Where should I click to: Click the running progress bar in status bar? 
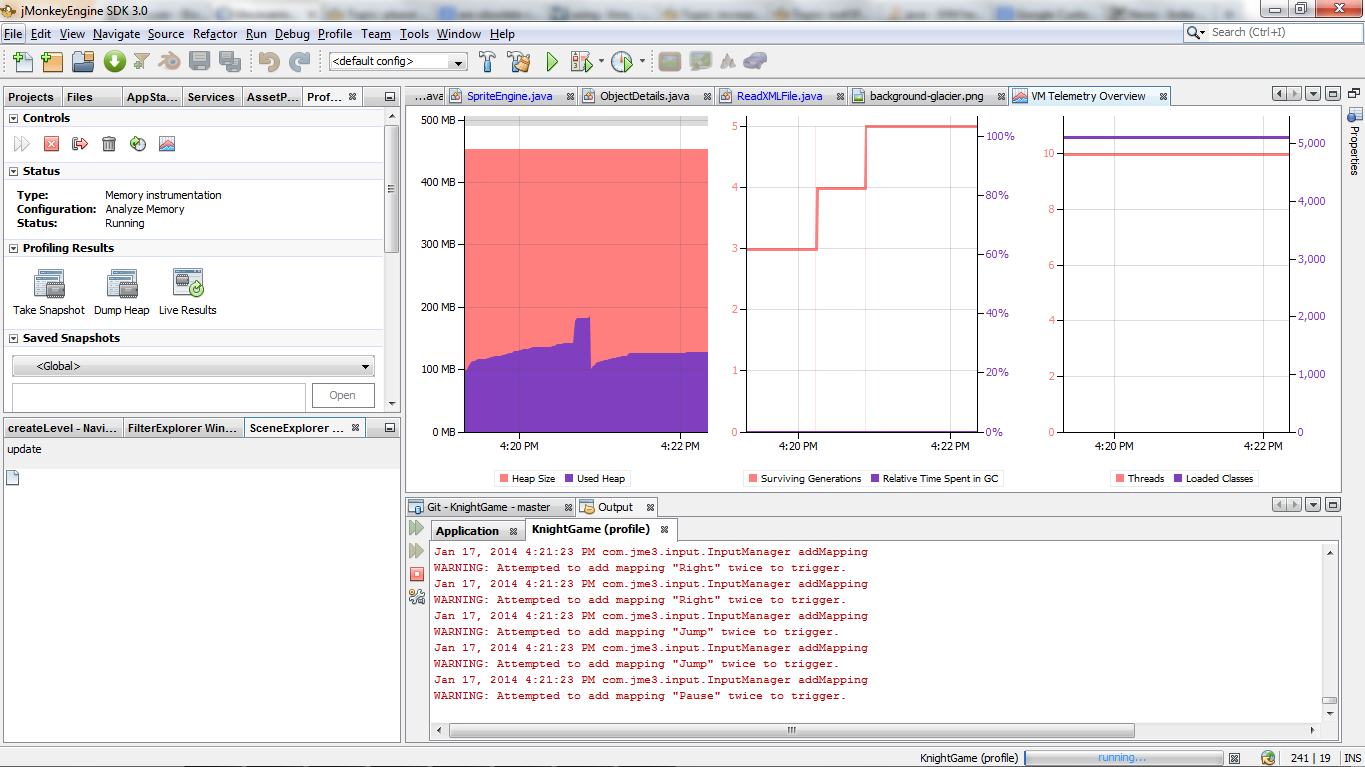[1122, 758]
